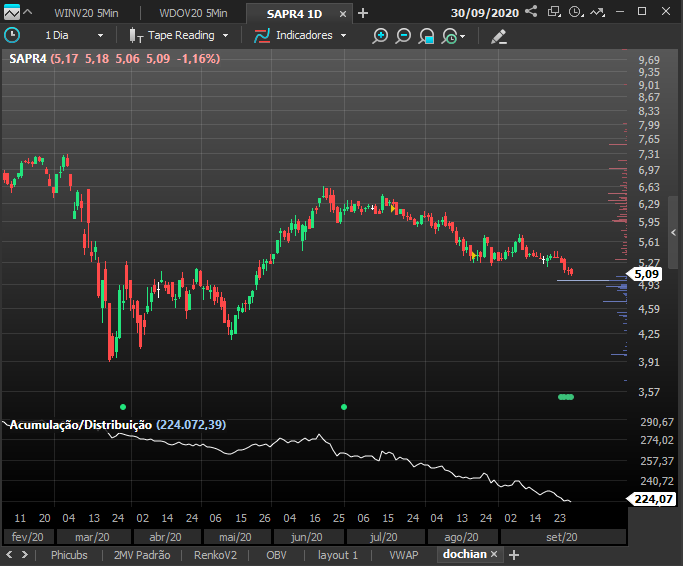The width and height of the screenshot is (683, 566).
Task: Expand the Indicadores menu
Action: (301, 35)
